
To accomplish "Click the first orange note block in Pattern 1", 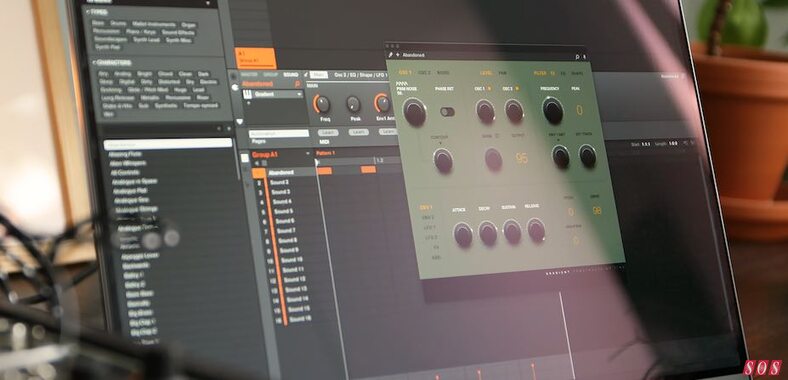I will (325, 170).
